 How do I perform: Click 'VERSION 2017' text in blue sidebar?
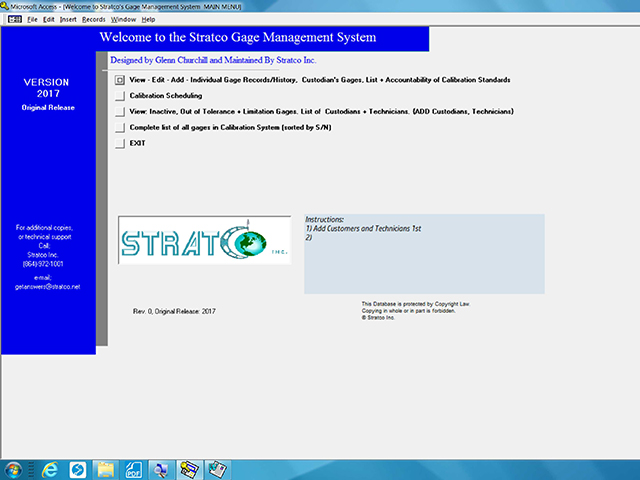click(x=47, y=88)
